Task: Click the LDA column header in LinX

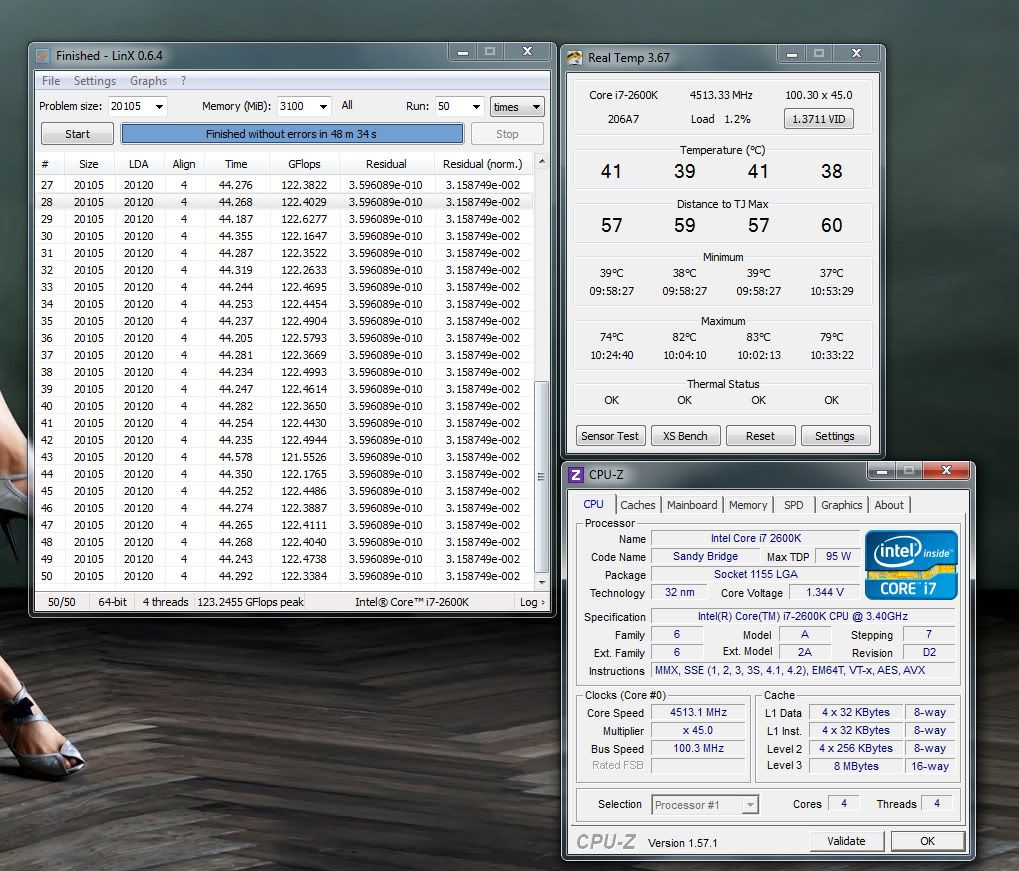Action: click(x=138, y=164)
